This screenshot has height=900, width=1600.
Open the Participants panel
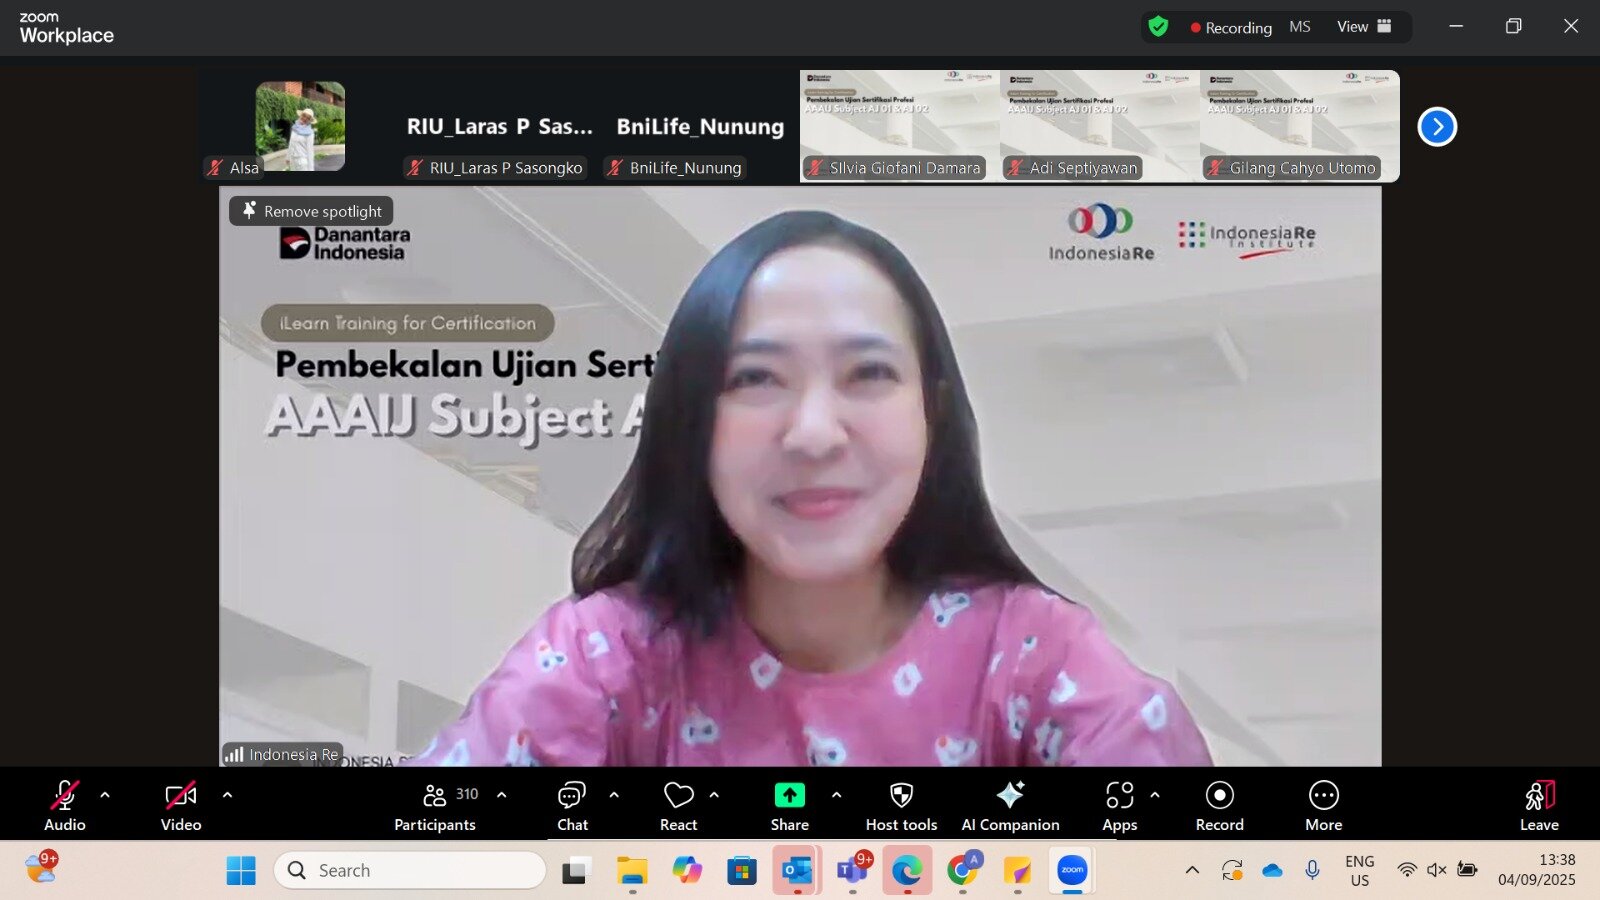(435, 806)
